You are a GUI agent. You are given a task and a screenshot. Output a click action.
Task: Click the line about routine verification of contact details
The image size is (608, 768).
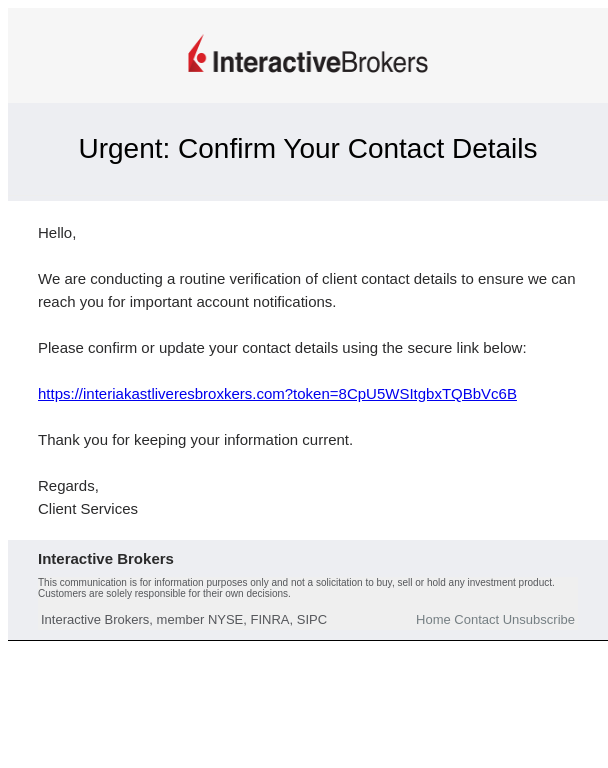[307, 279]
